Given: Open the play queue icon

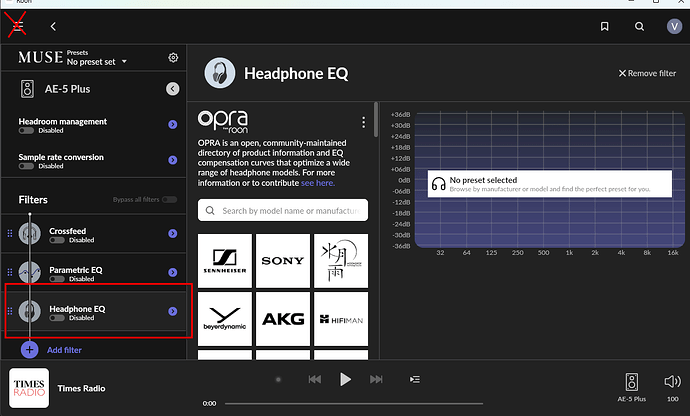Looking at the screenshot, I should click(414, 379).
